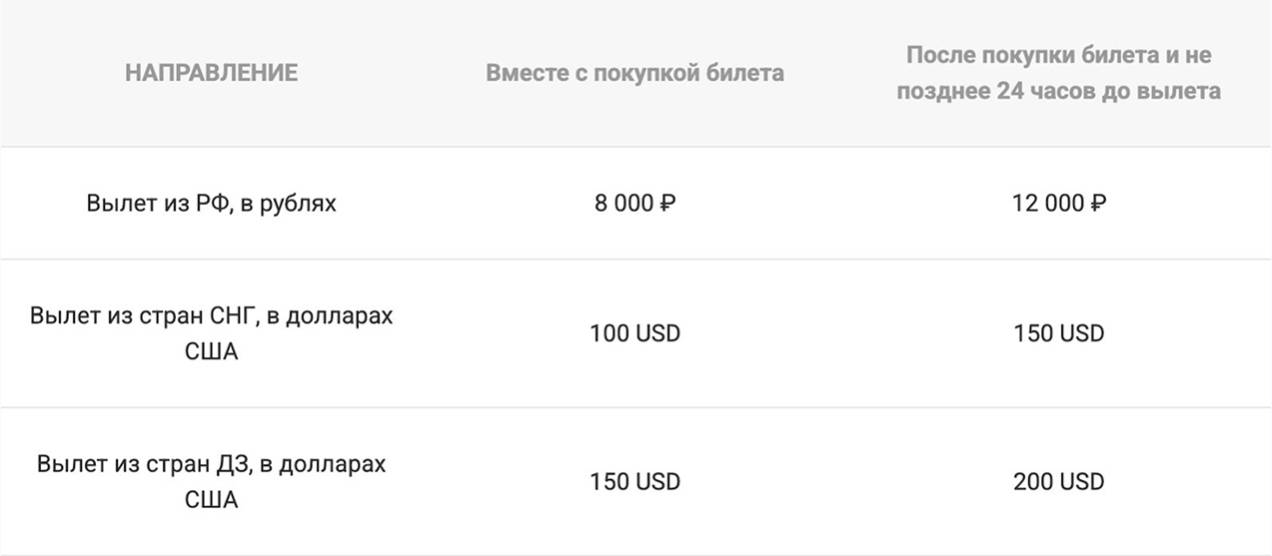Screen dimensions: 1272x556
Task: Select the "Вылет из стран СНГ" text
Action: tap(211, 317)
